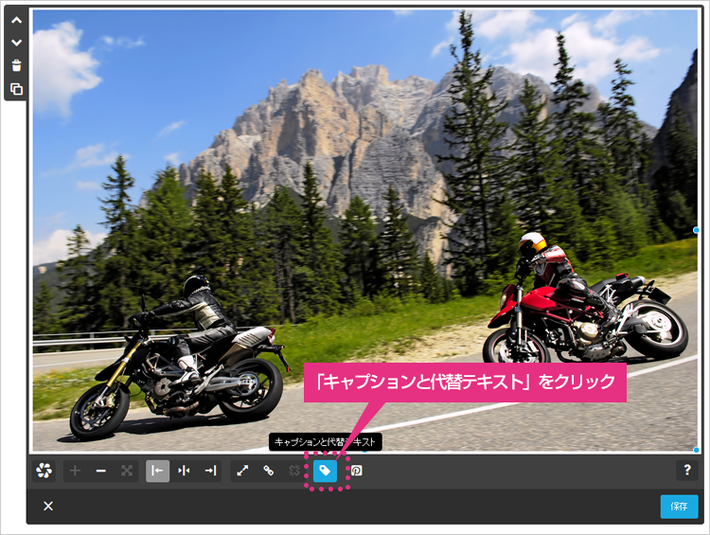Move element up with the chevron arrow
The width and height of the screenshot is (710, 535).
point(17,20)
